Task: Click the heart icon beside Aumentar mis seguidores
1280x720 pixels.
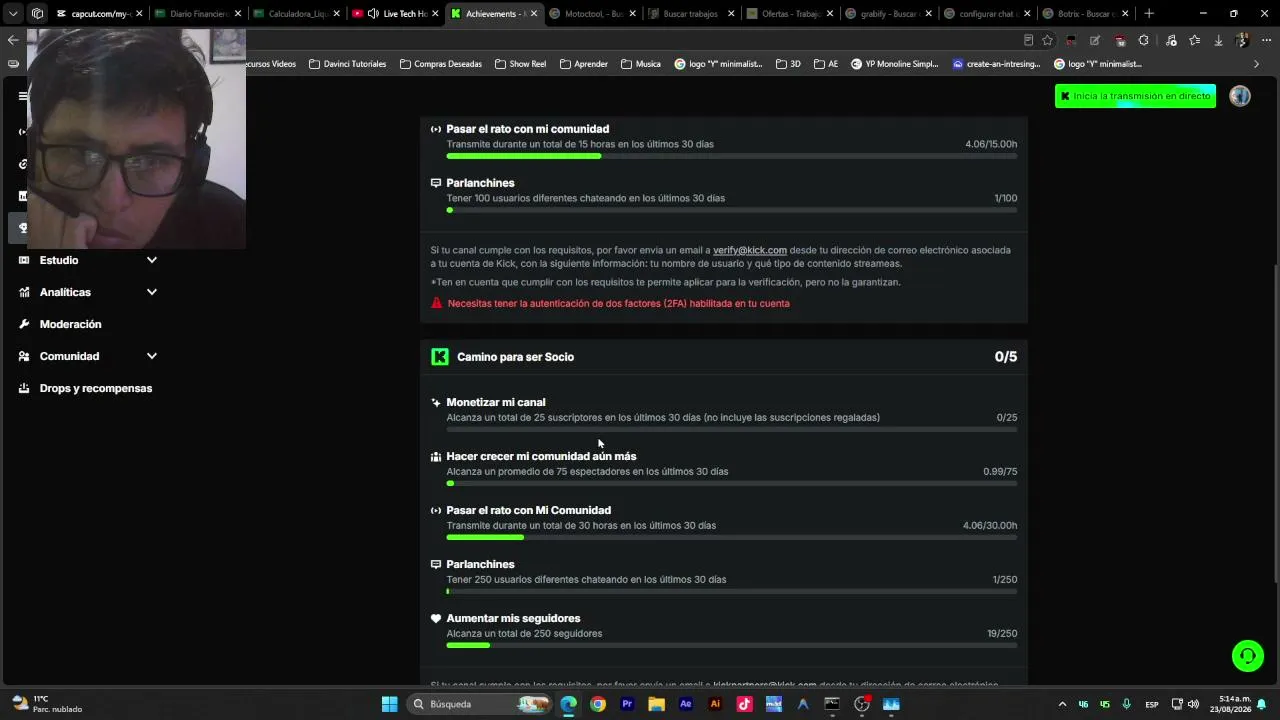Action: click(x=436, y=618)
